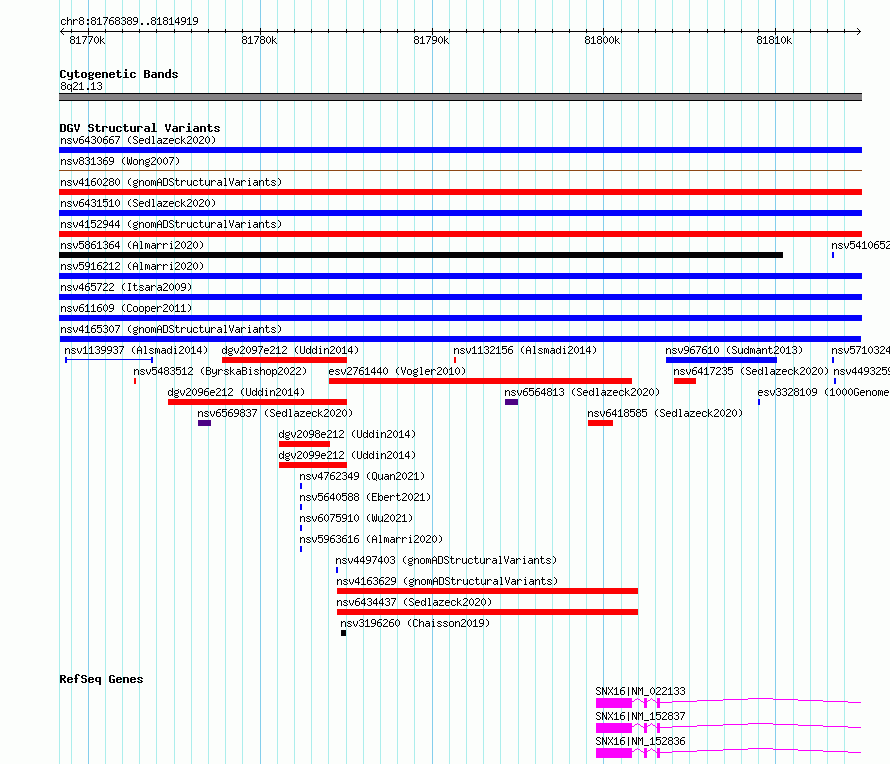
Task: Click the 81800k ruler position
Action: pos(602,40)
